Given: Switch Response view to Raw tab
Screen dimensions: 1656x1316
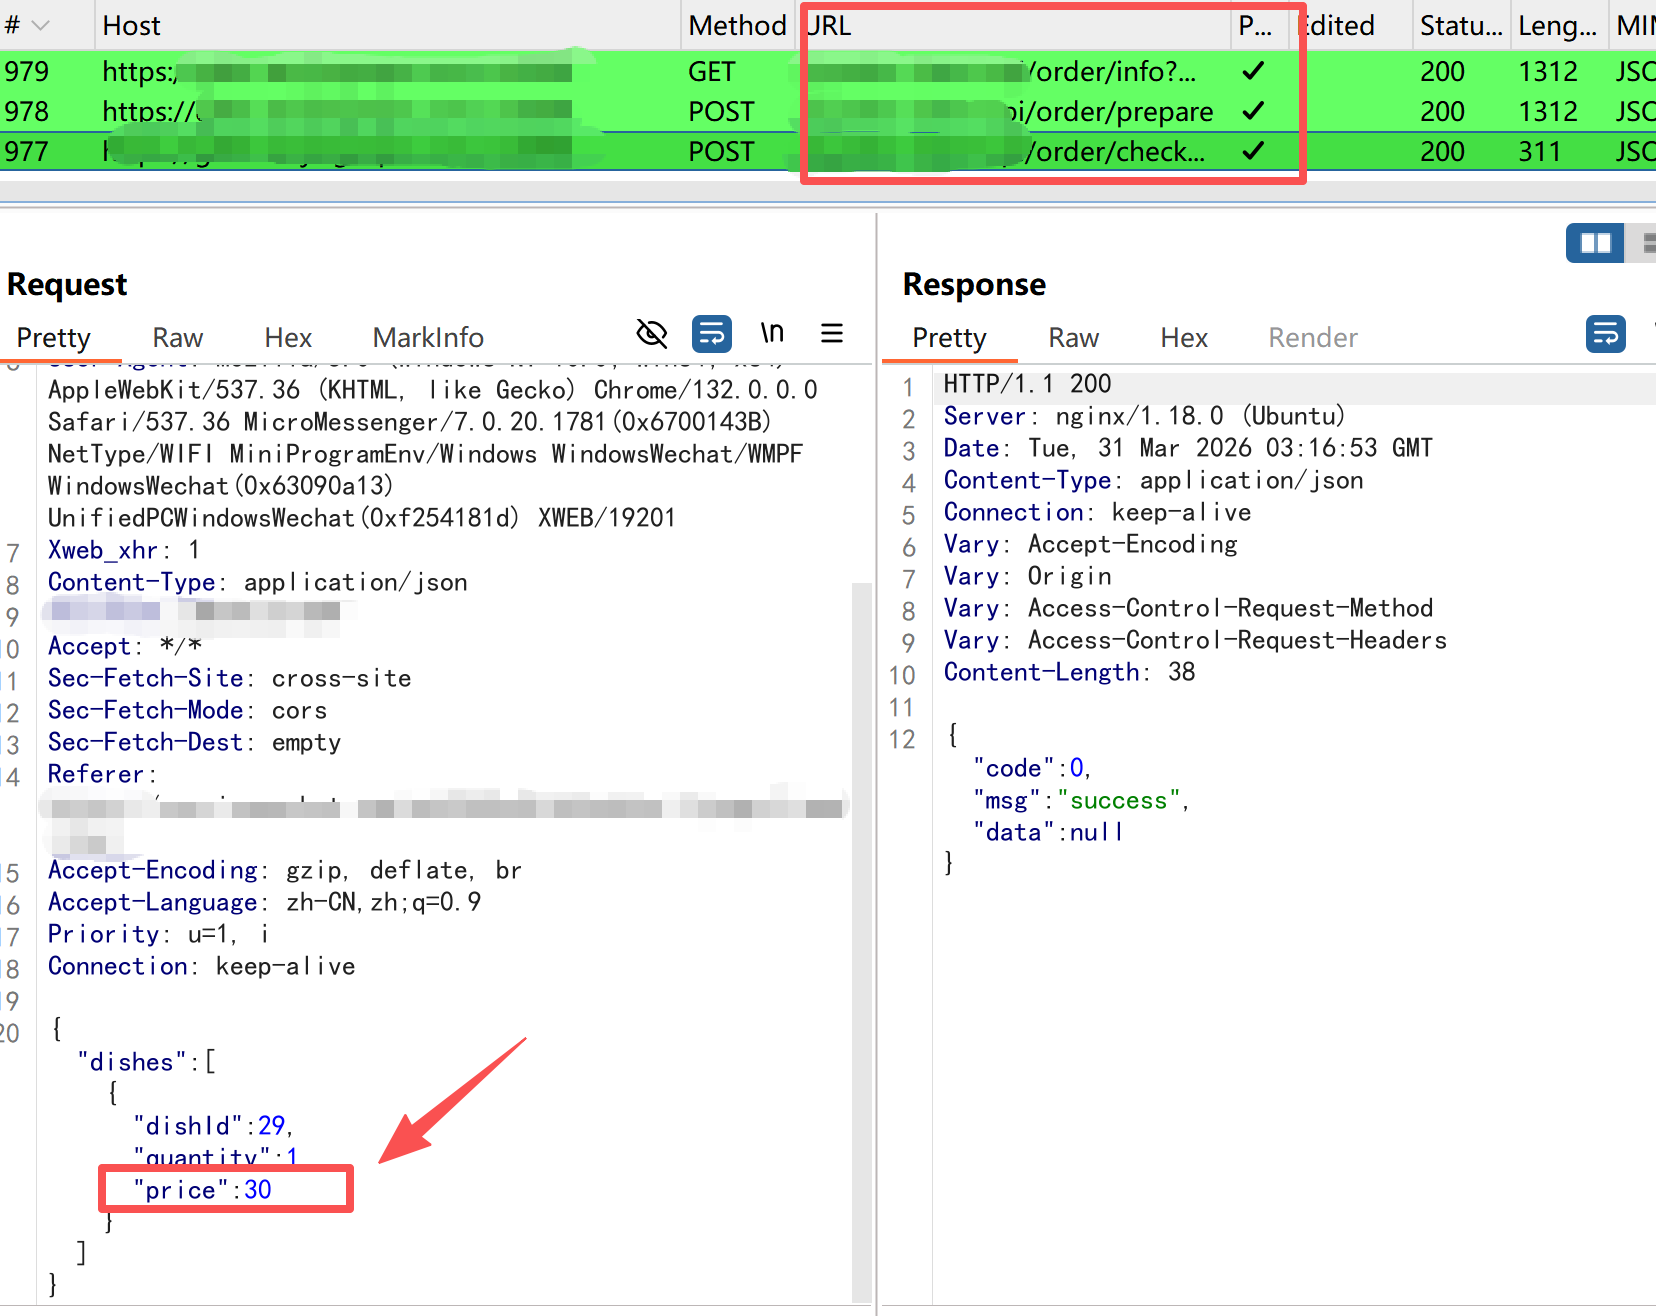Looking at the screenshot, I should (1073, 338).
